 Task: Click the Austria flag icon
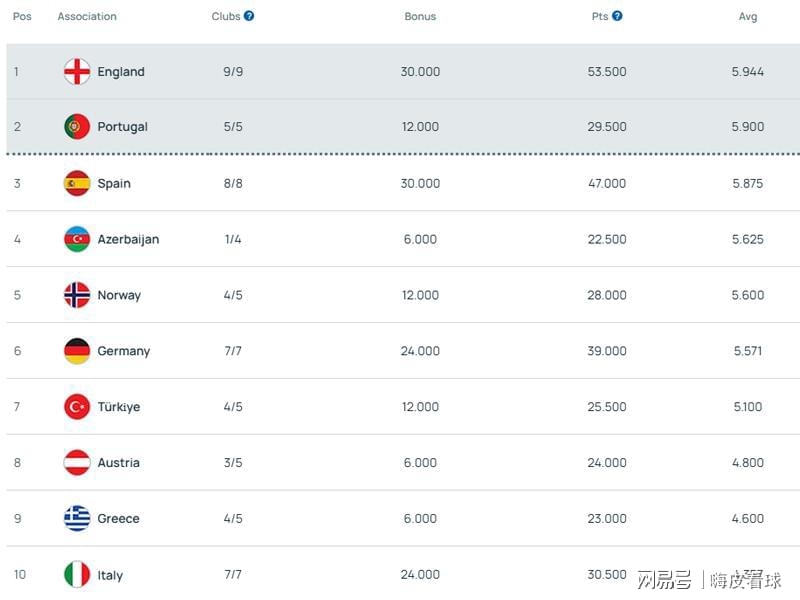[77, 463]
